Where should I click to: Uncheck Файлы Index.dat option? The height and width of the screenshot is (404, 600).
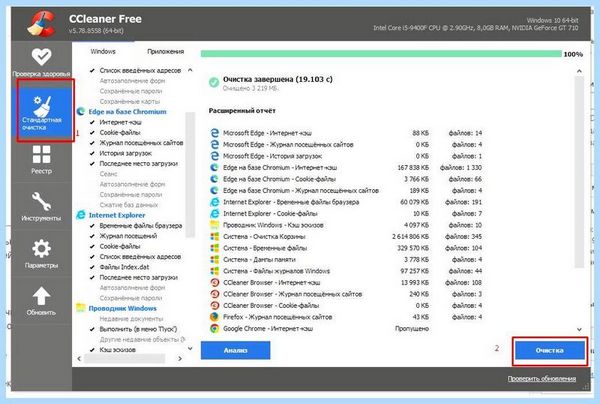[92, 267]
